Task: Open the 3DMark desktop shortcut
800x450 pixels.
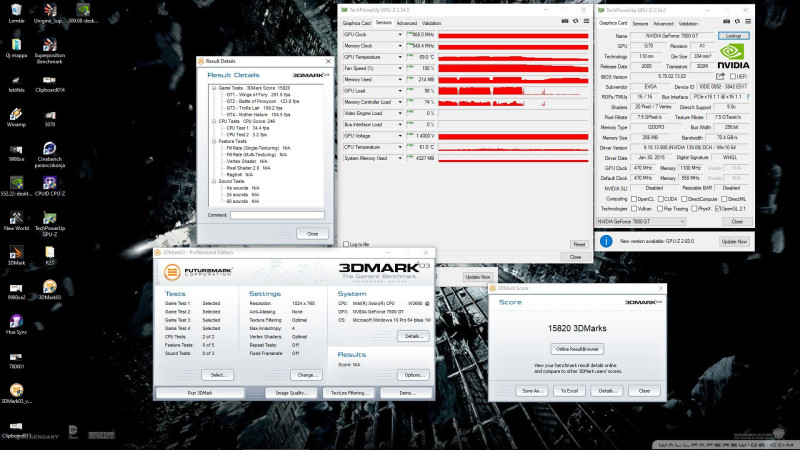Action: [16, 256]
